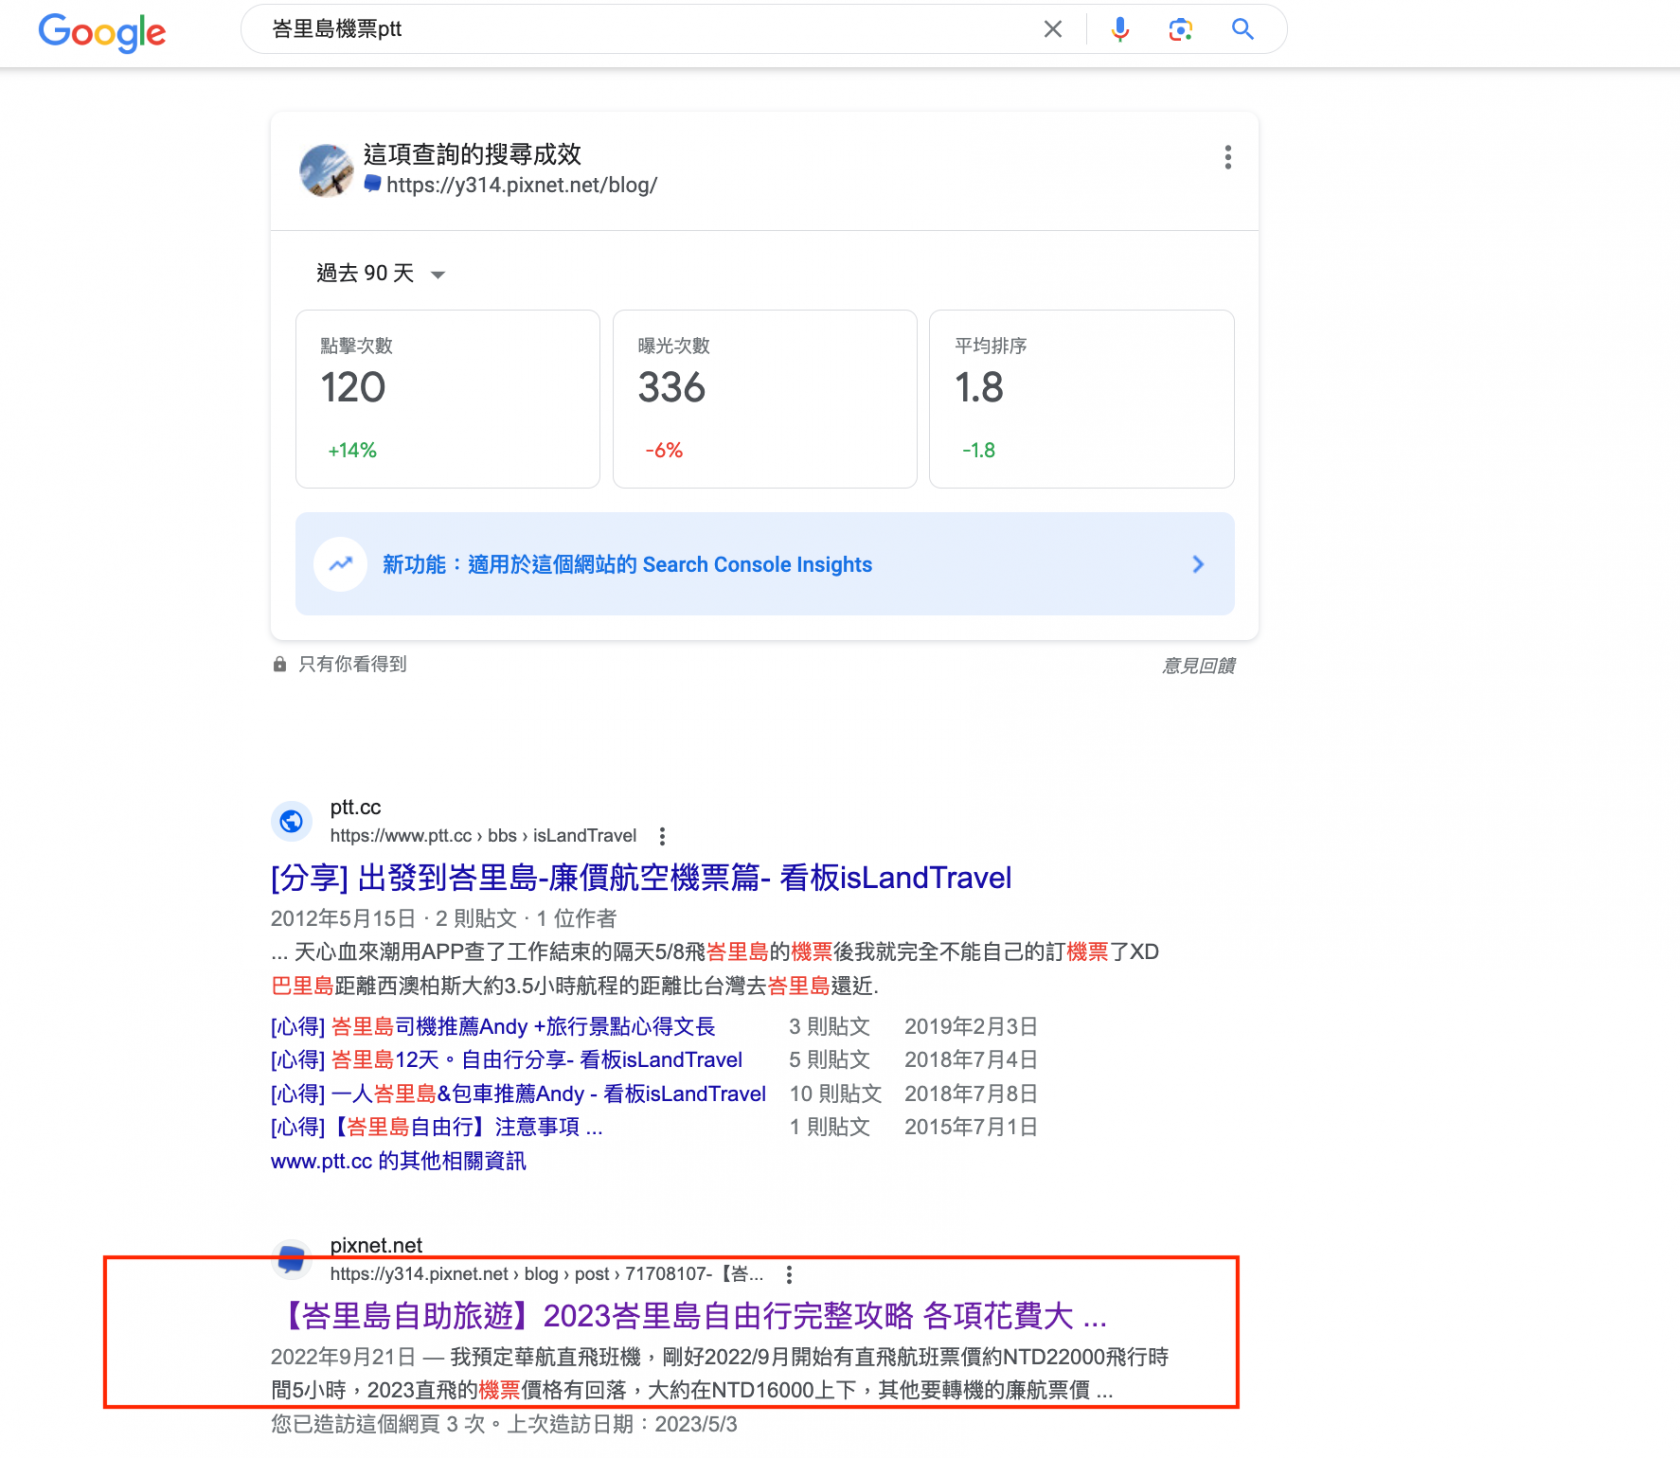Screen dimensions: 1680x1458
Task: Expand the 過去 90 天 date range dropdown
Action: click(381, 273)
